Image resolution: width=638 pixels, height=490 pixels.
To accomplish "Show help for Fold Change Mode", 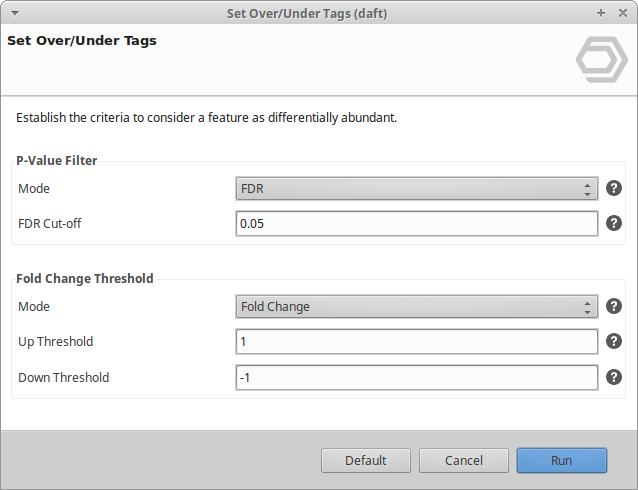I will [x=614, y=306].
